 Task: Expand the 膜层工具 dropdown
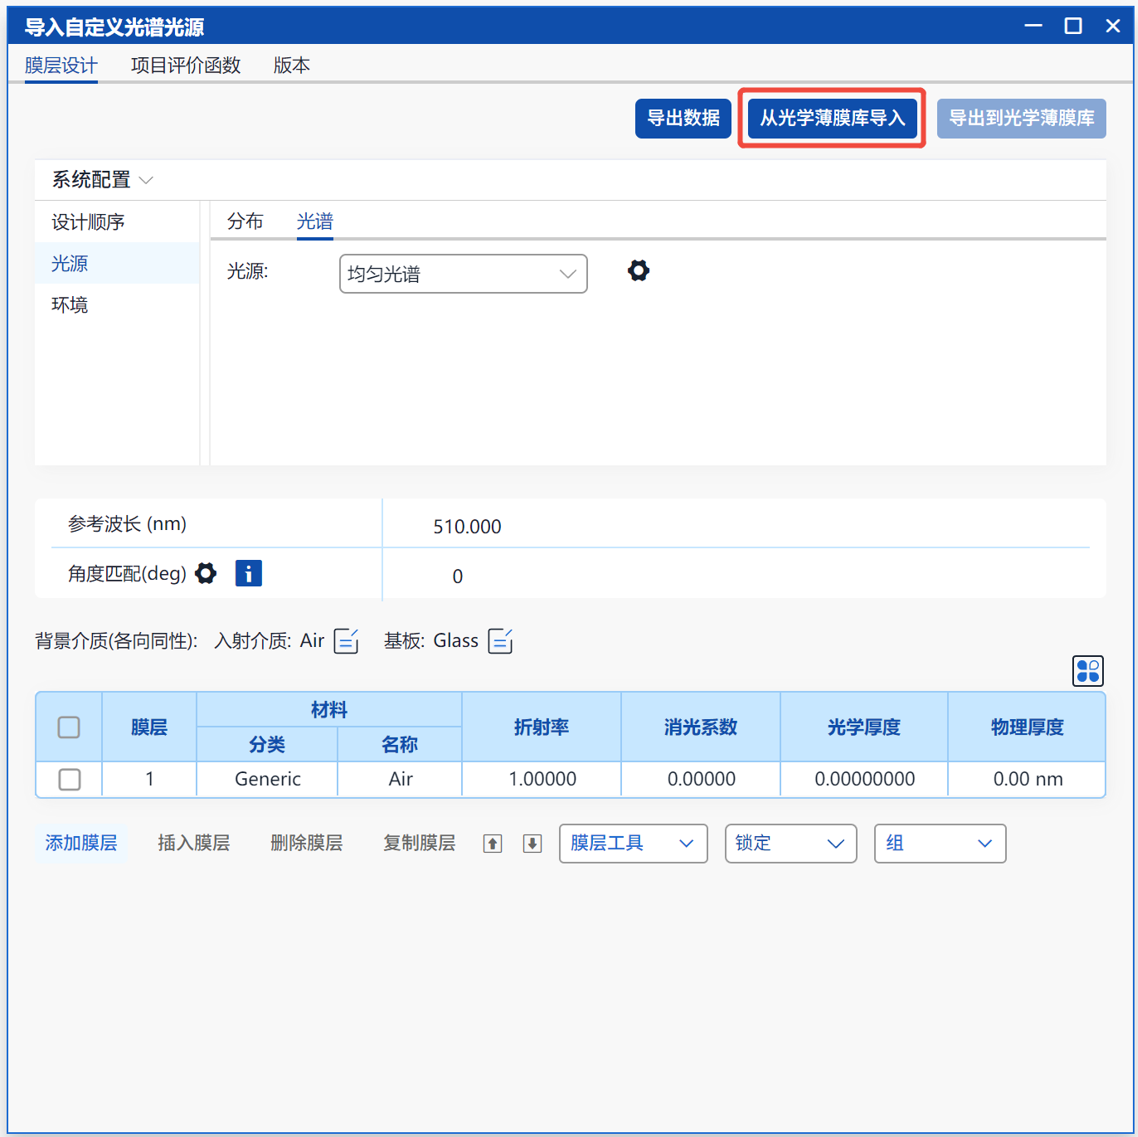(632, 844)
